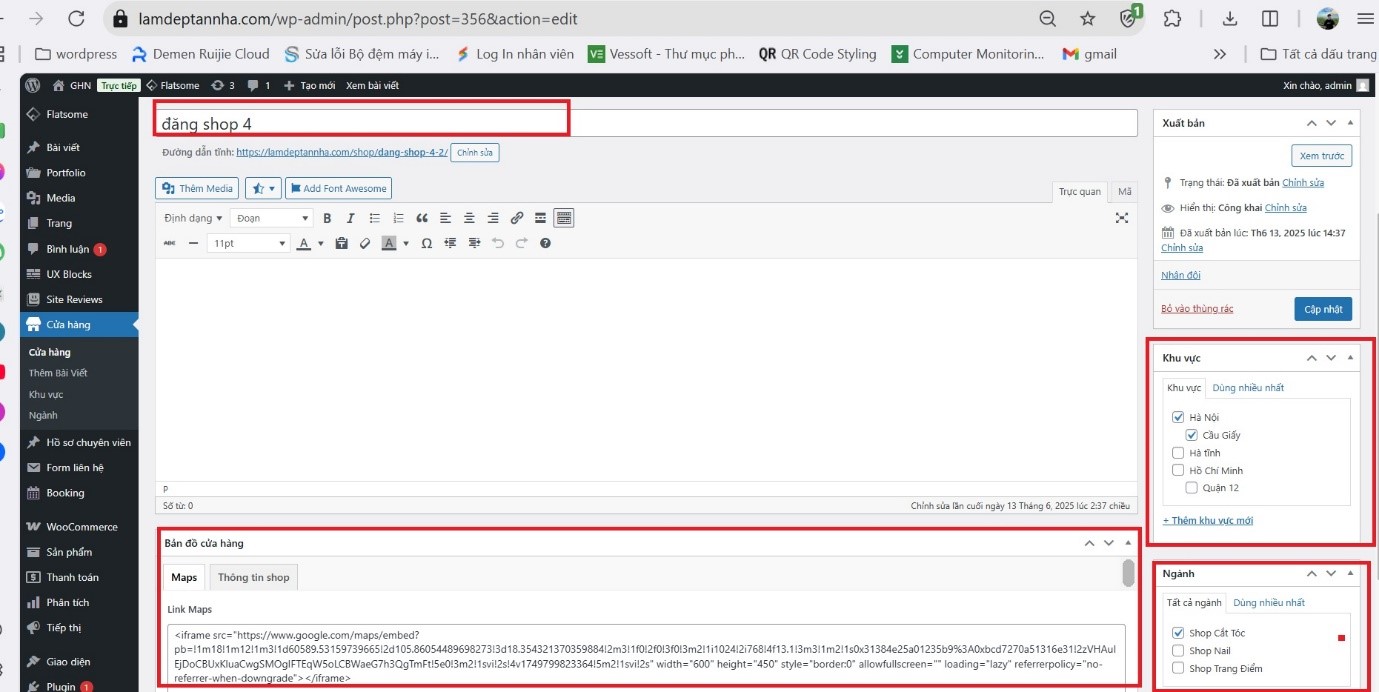Open WooCommerce in sidebar menu
1379x692 pixels.
[x=81, y=527]
